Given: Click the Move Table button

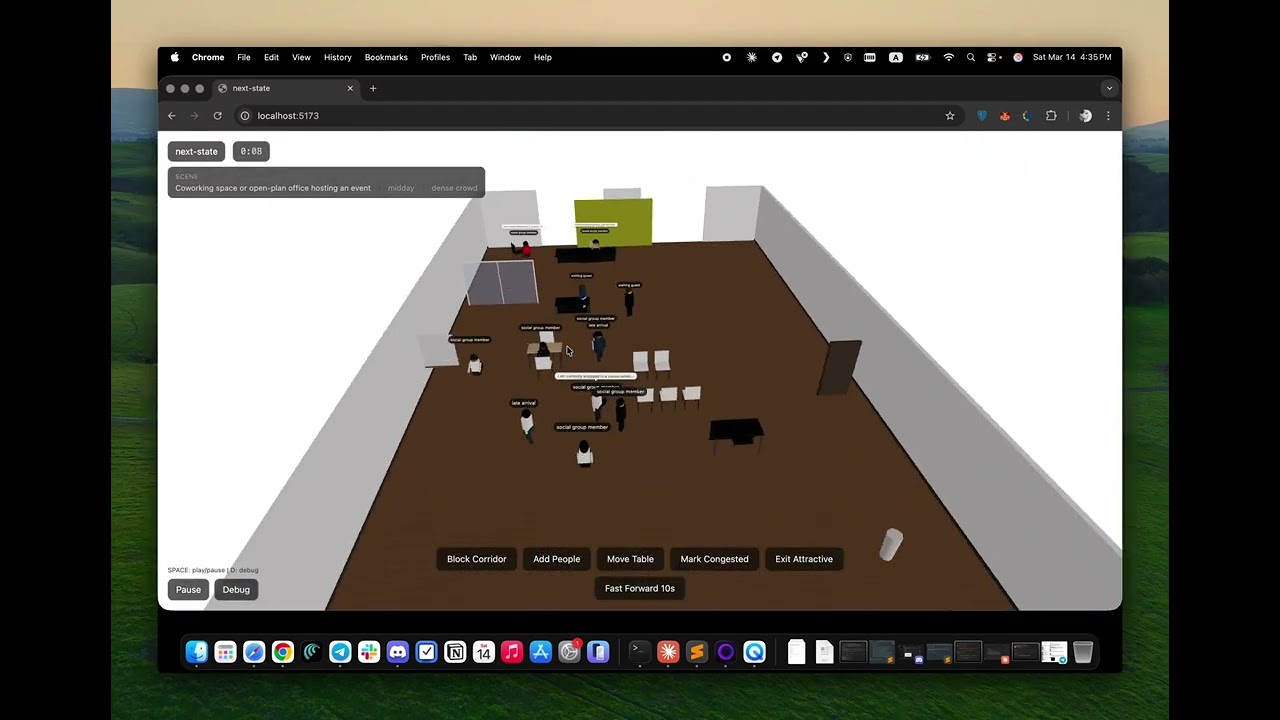Looking at the screenshot, I should (x=630, y=559).
